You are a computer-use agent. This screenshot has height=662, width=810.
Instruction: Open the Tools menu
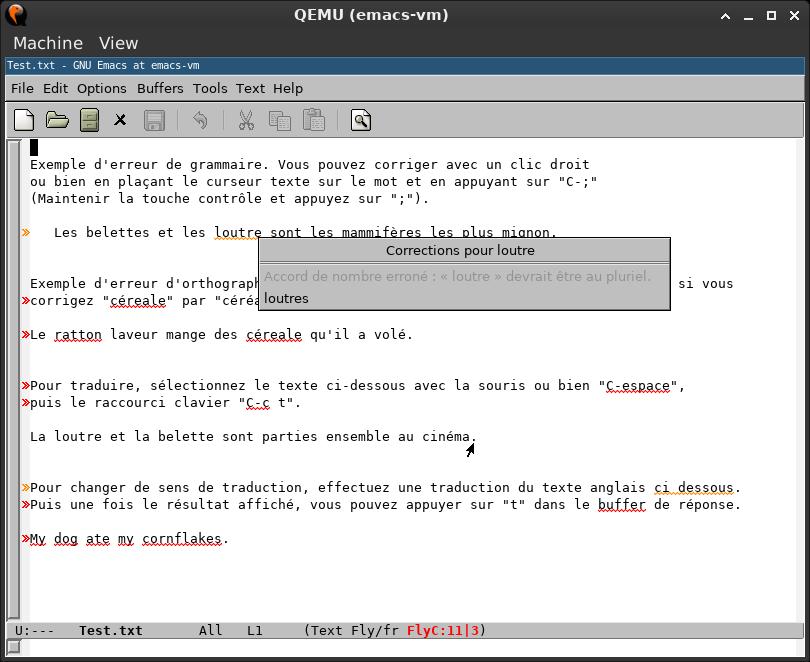tap(210, 88)
